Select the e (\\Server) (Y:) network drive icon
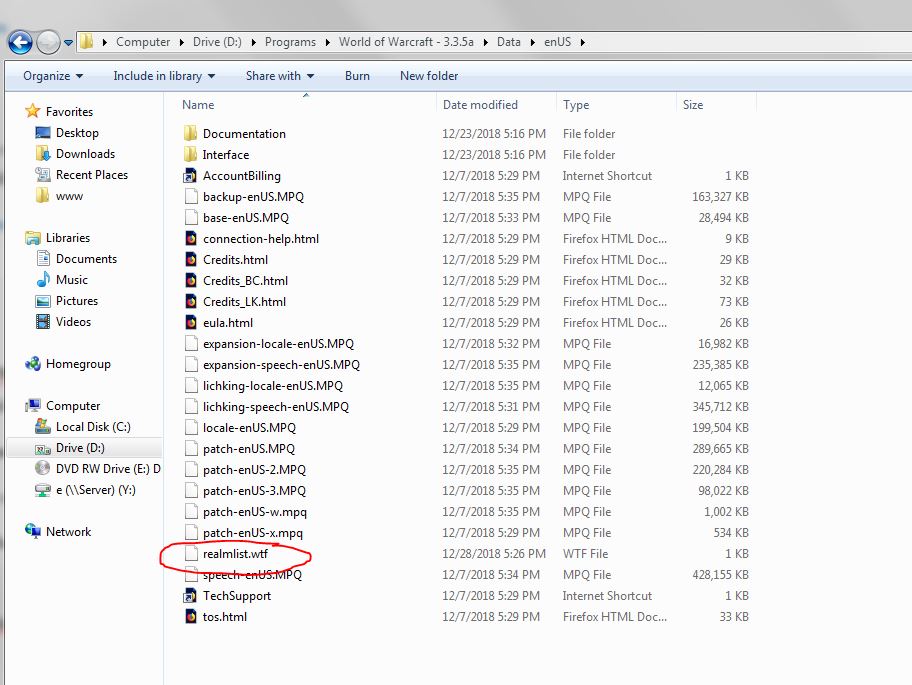 tap(43, 490)
